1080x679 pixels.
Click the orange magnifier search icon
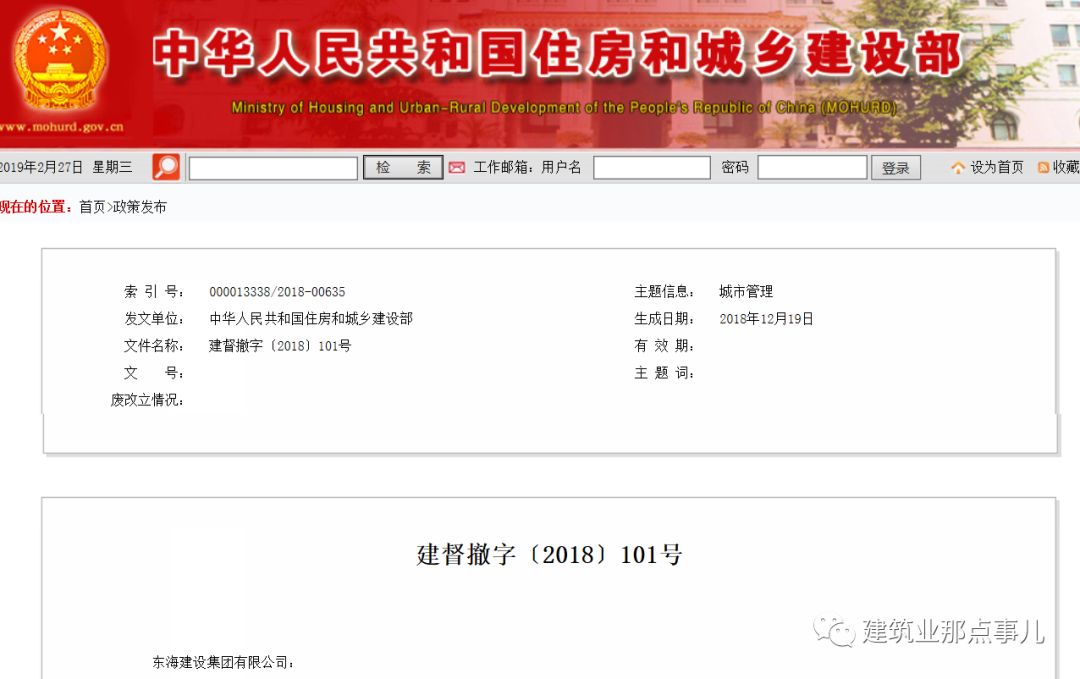(x=166, y=167)
